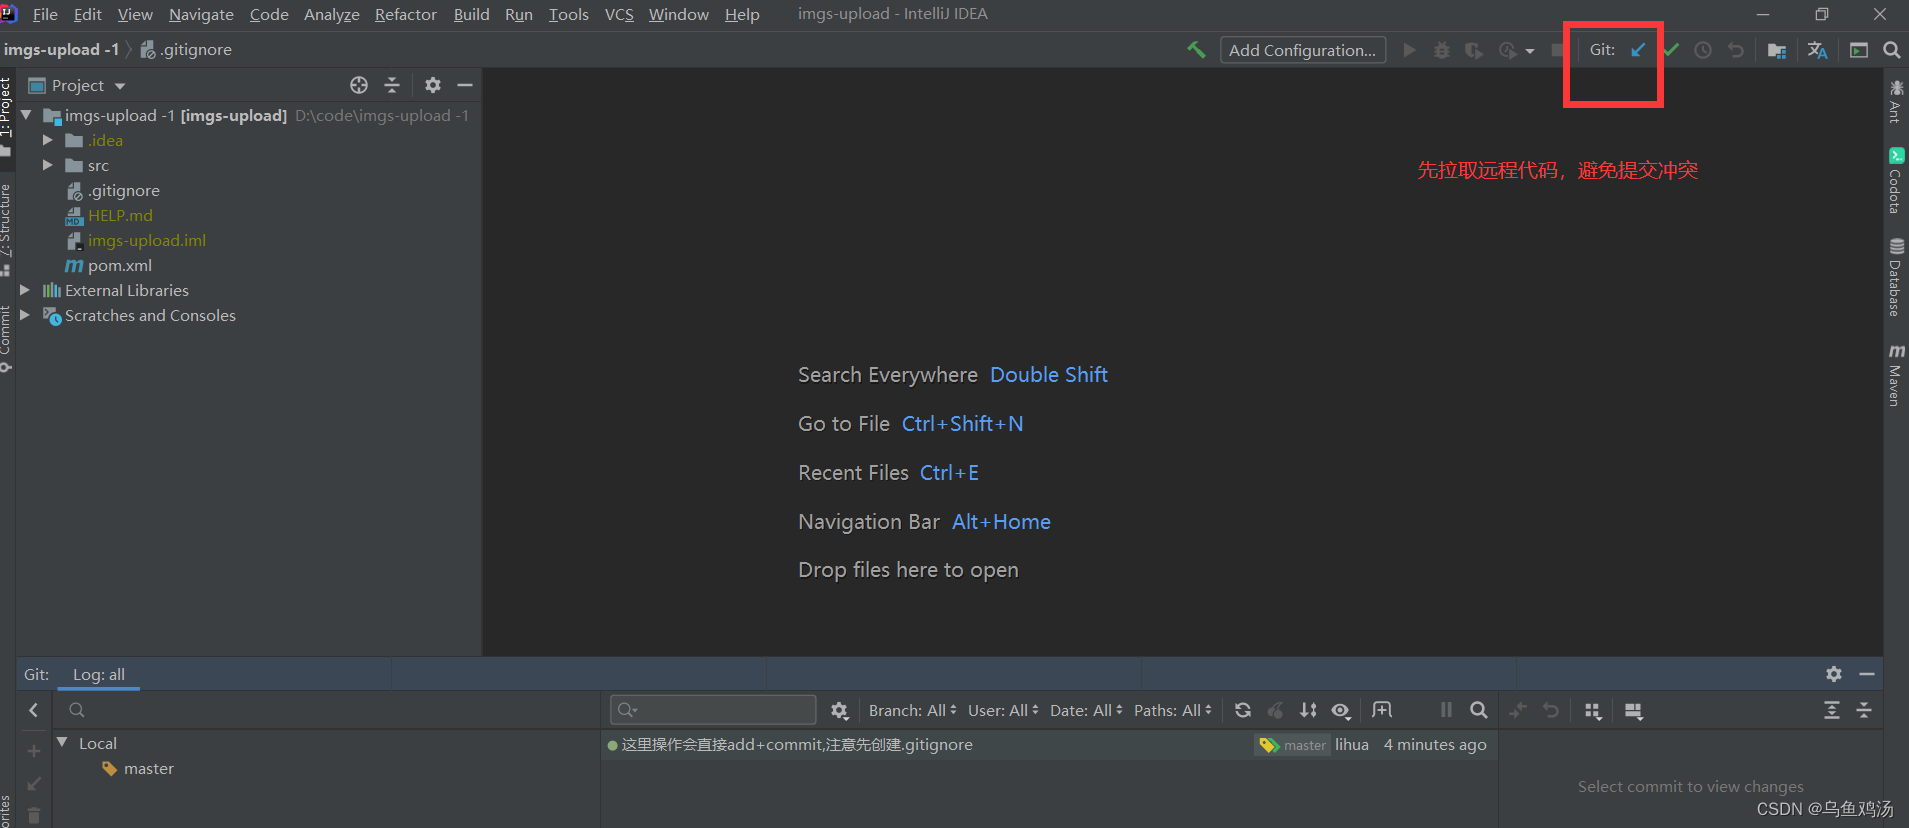Click the Git Update Project arrow icon
Image resolution: width=1909 pixels, height=828 pixels.
[x=1638, y=50]
